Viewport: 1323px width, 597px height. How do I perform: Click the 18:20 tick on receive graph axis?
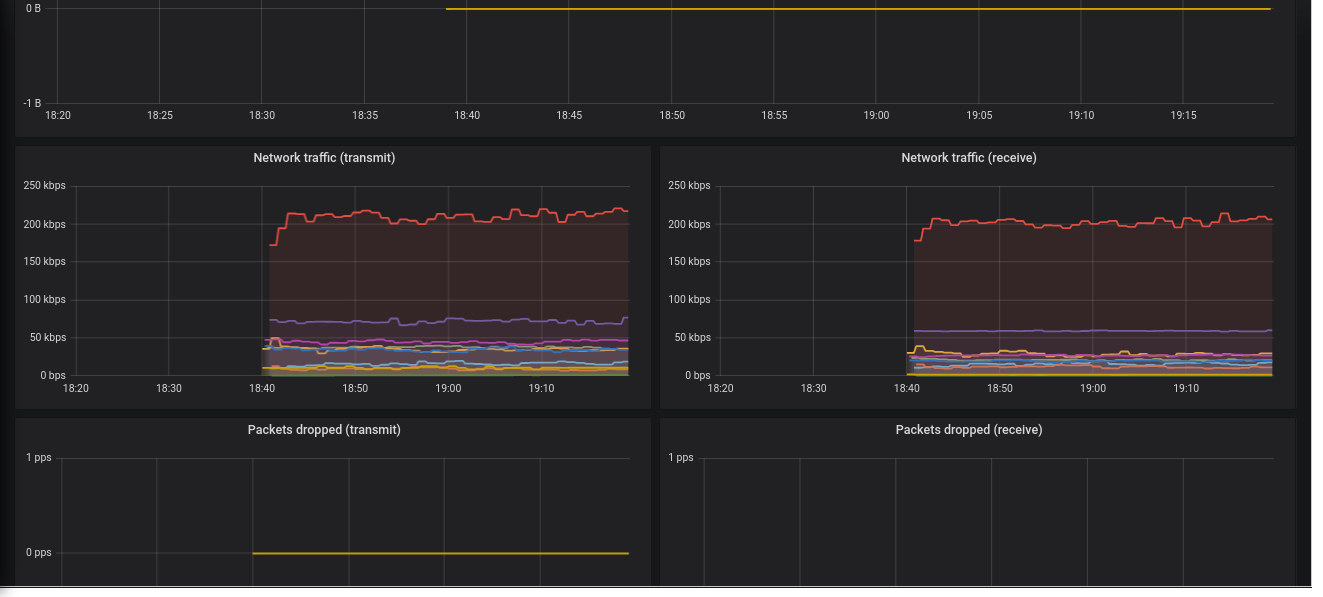point(721,388)
